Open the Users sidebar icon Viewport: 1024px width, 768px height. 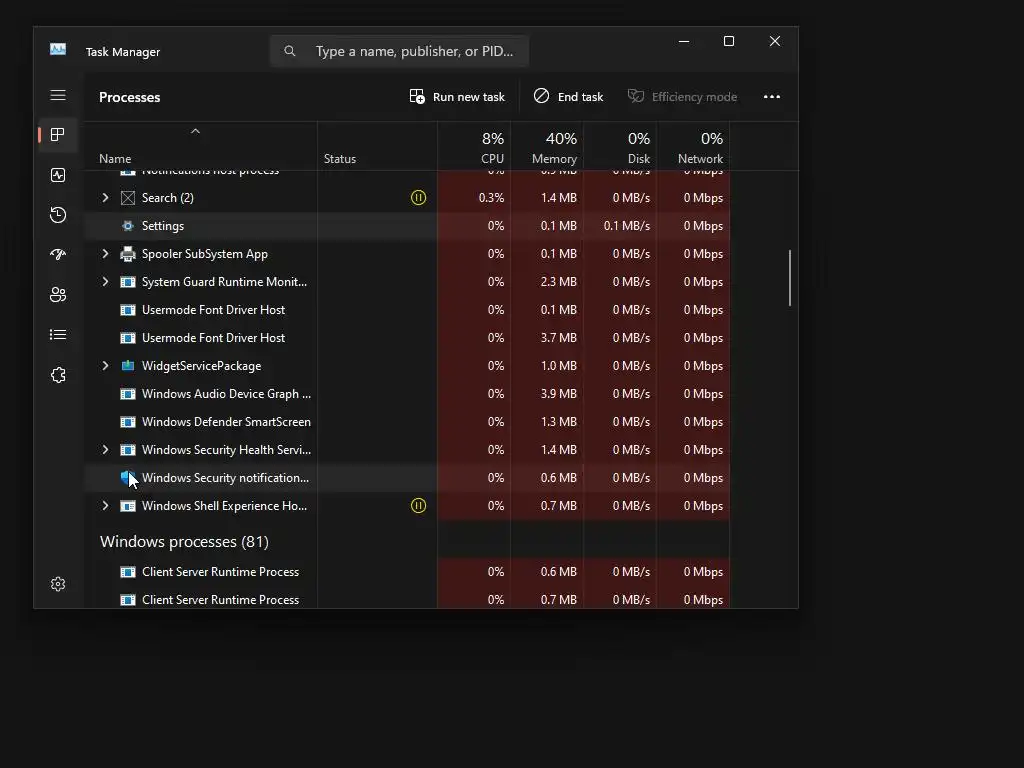tap(58, 295)
